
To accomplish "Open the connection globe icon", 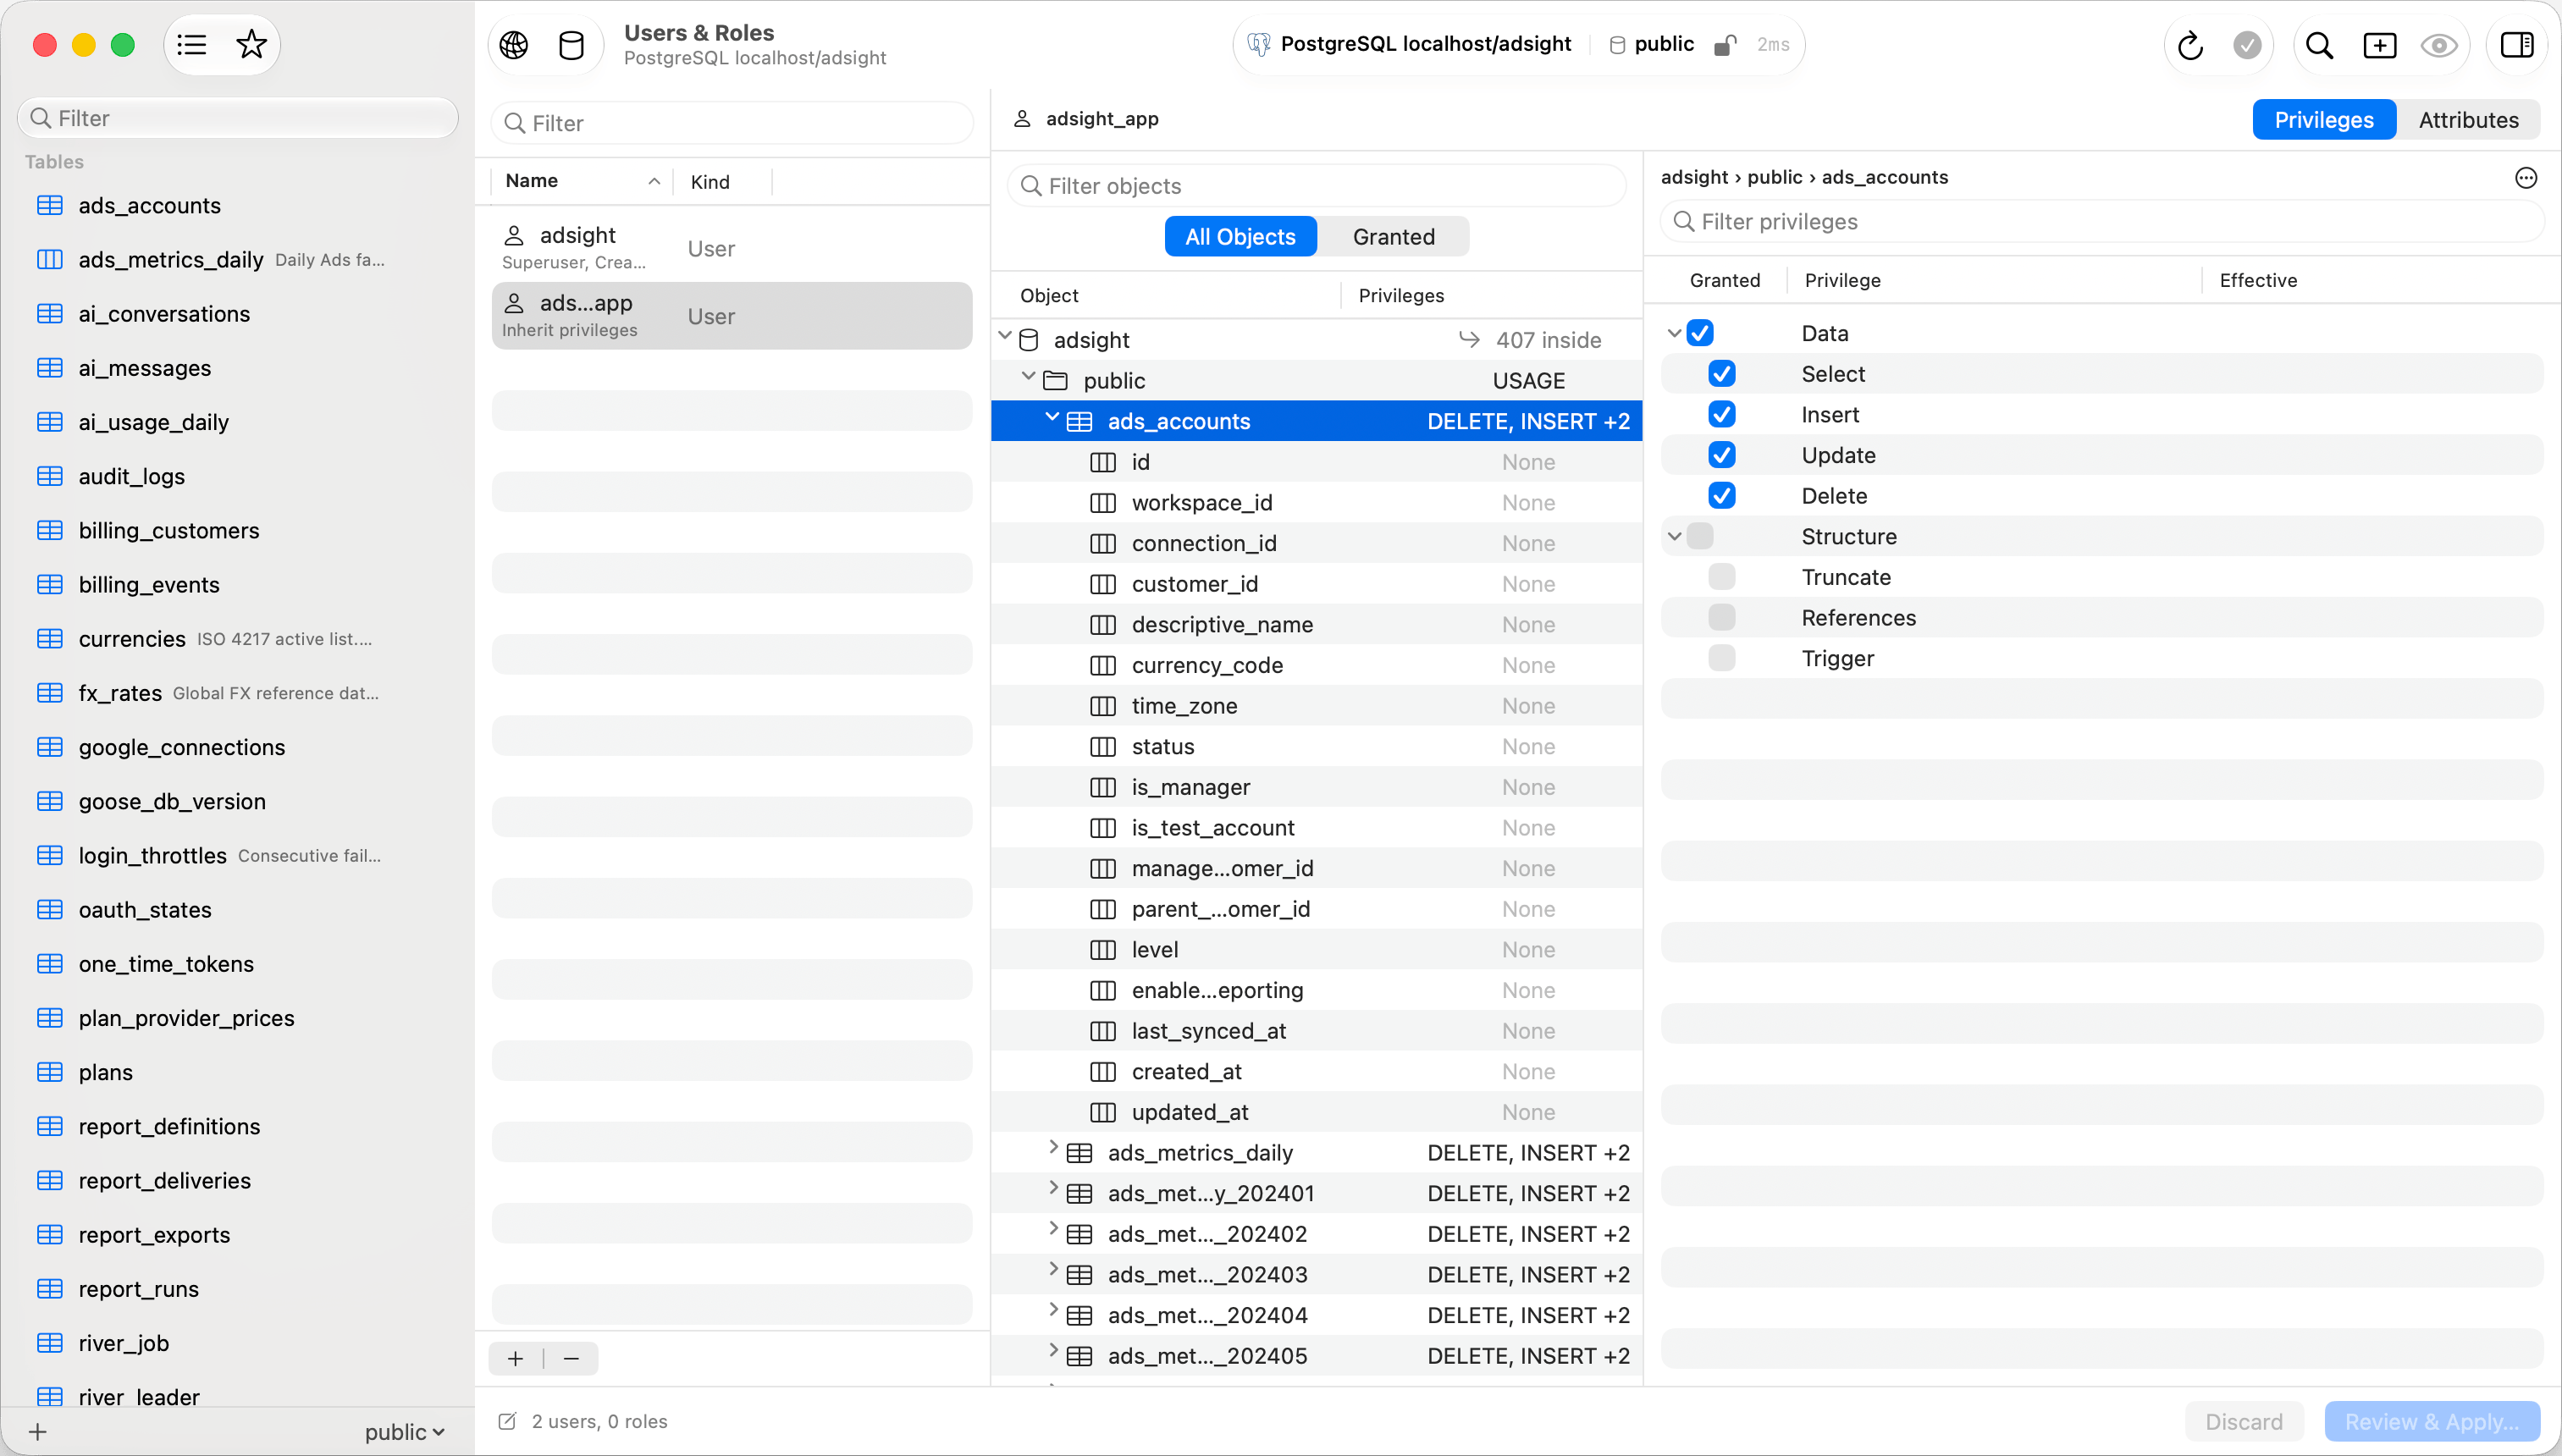I will click(x=514, y=45).
